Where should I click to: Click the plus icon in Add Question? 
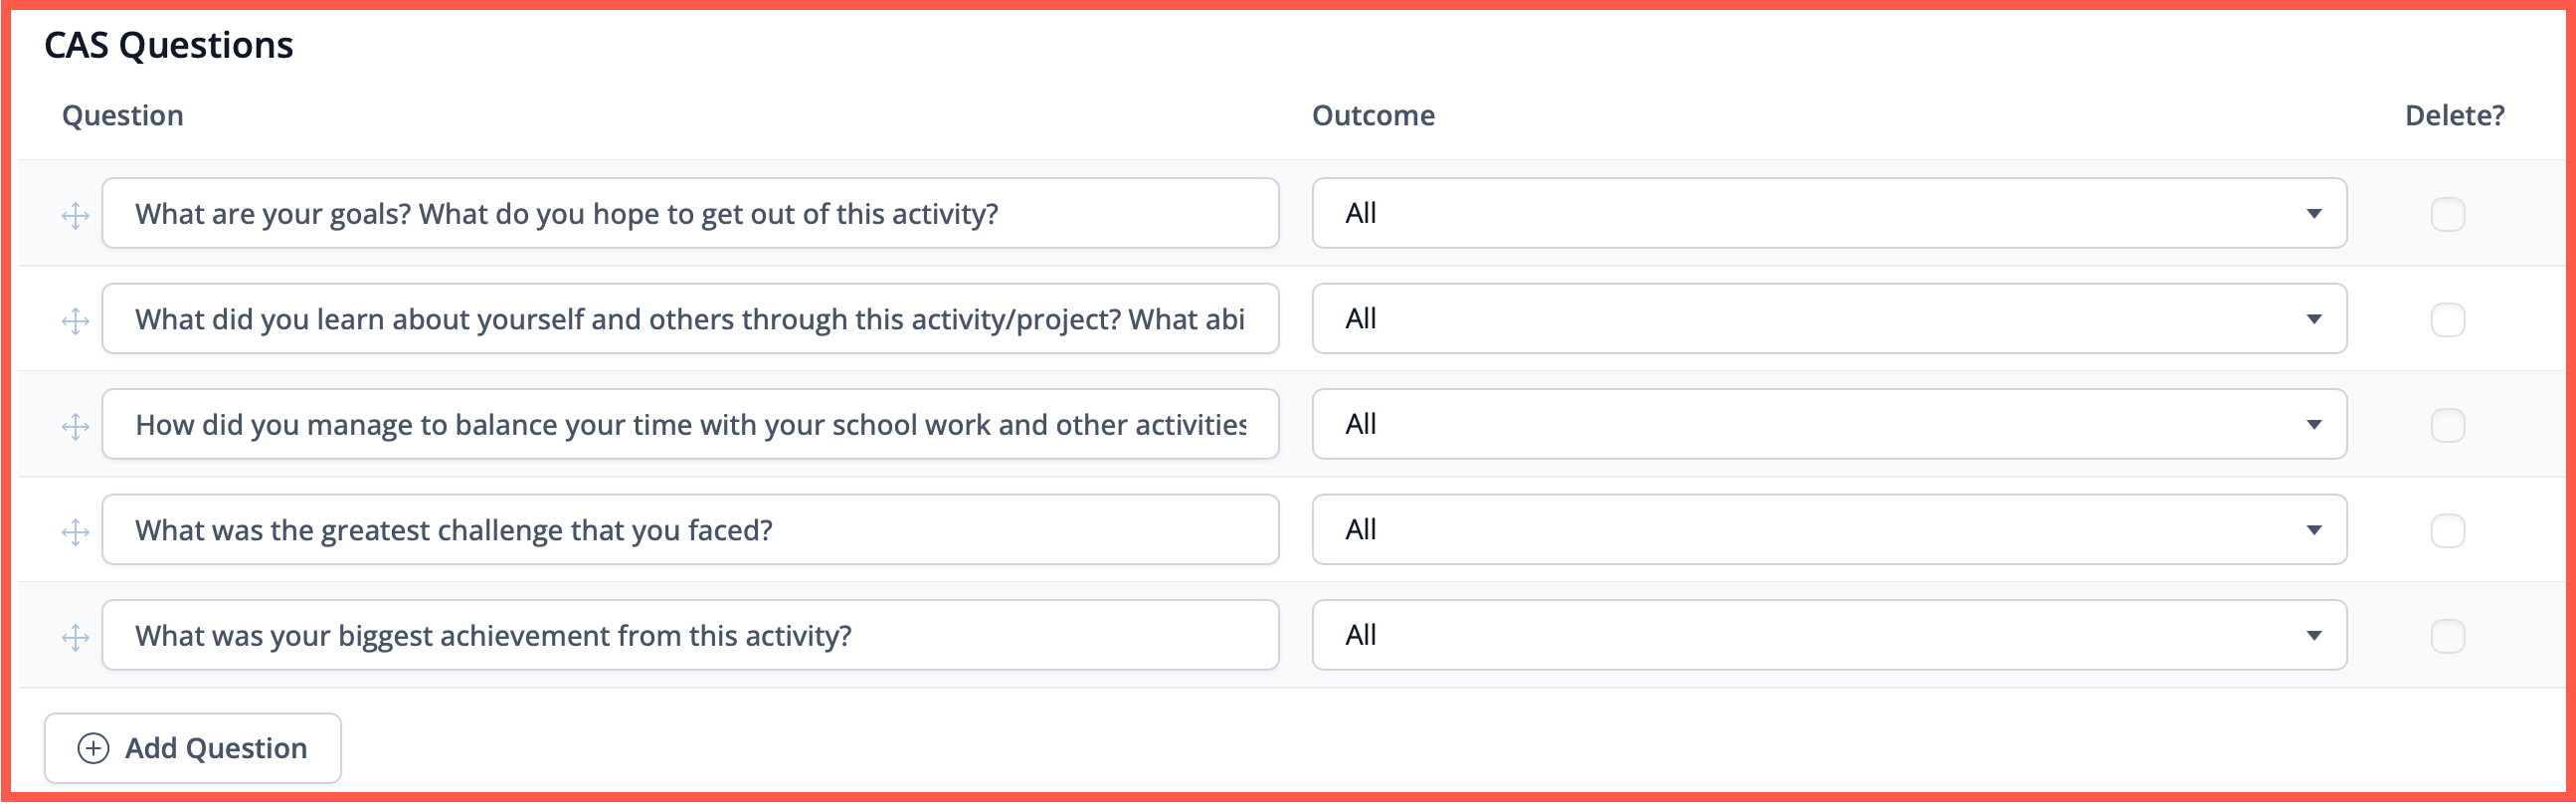(93, 749)
